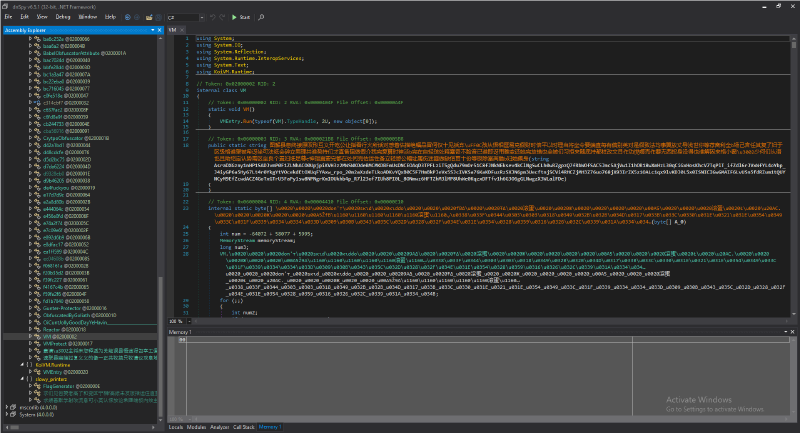Close the Assembly Explorer panel
The image size is (800, 433).
160,31
